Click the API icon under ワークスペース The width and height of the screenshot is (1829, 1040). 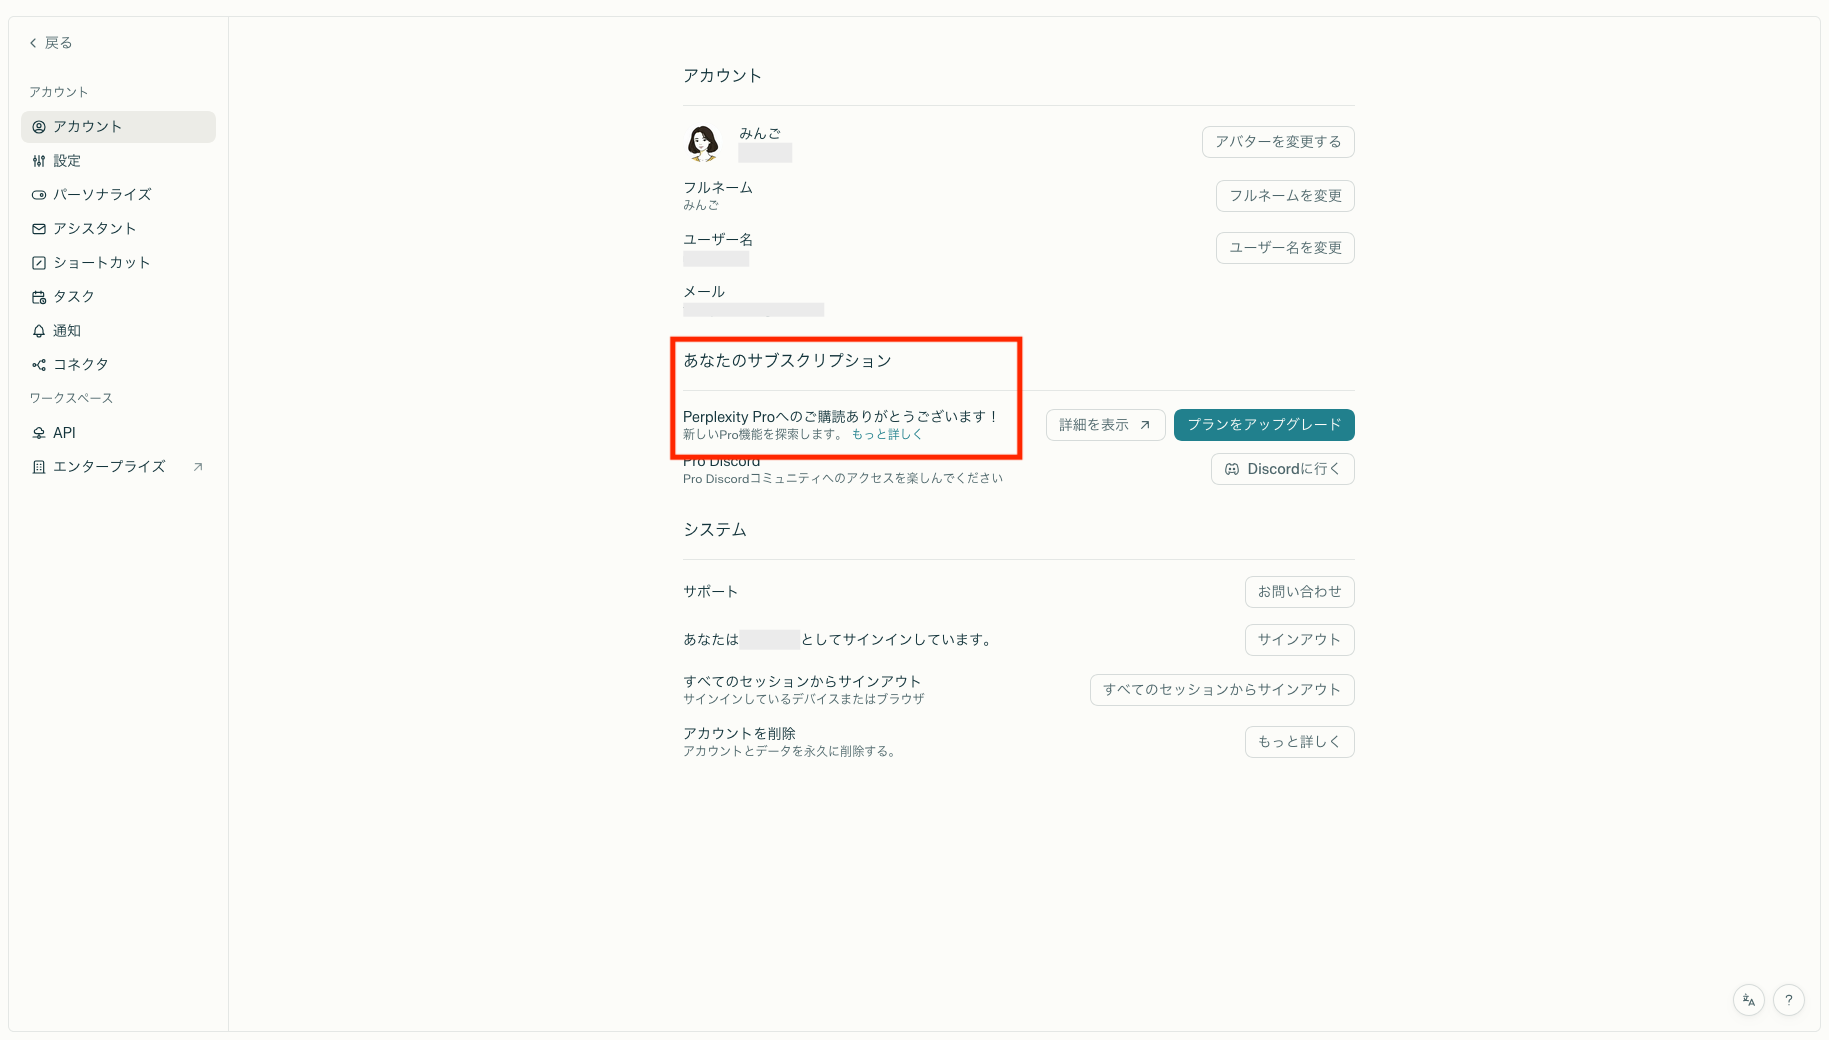click(39, 432)
